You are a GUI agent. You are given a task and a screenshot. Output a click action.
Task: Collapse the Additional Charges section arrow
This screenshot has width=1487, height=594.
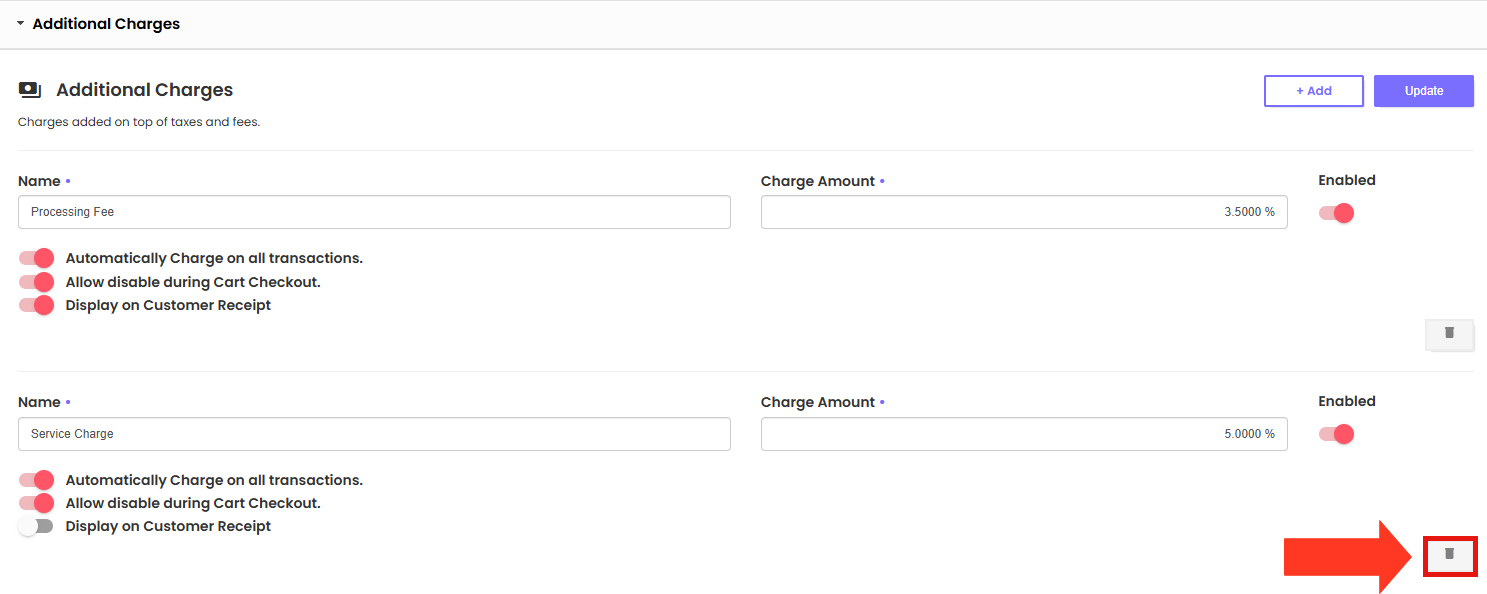20,23
